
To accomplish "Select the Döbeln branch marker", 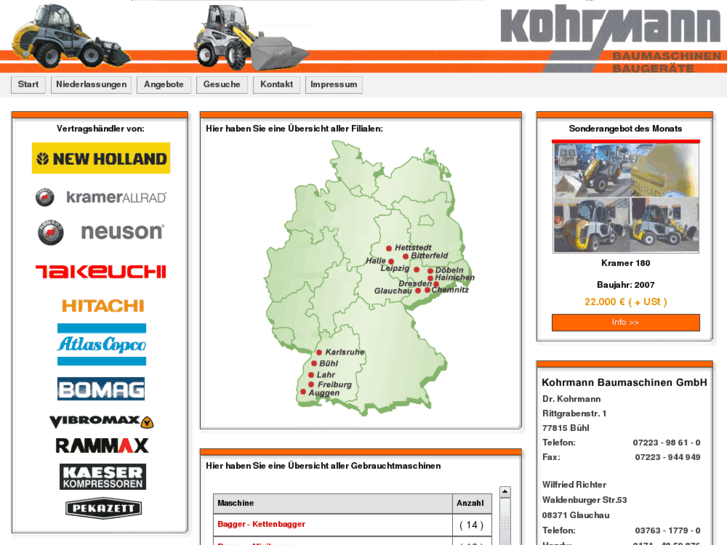I will (x=430, y=271).
